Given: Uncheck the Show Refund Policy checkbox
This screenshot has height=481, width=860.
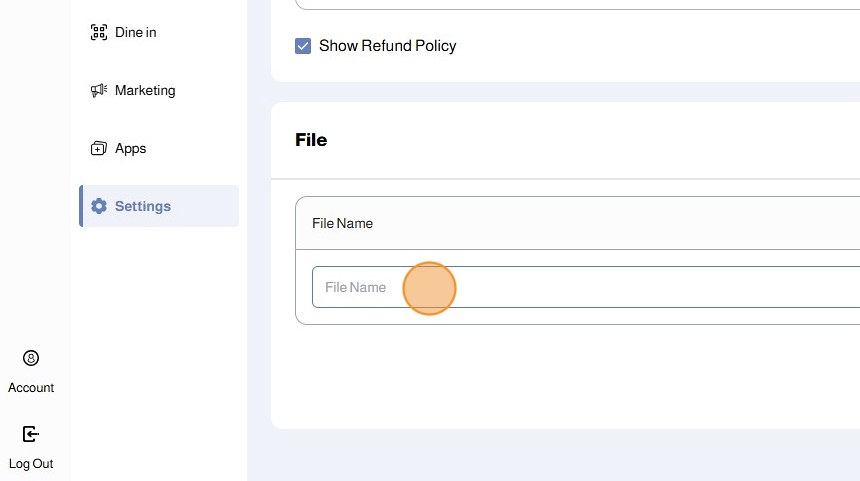Looking at the screenshot, I should pos(303,46).
